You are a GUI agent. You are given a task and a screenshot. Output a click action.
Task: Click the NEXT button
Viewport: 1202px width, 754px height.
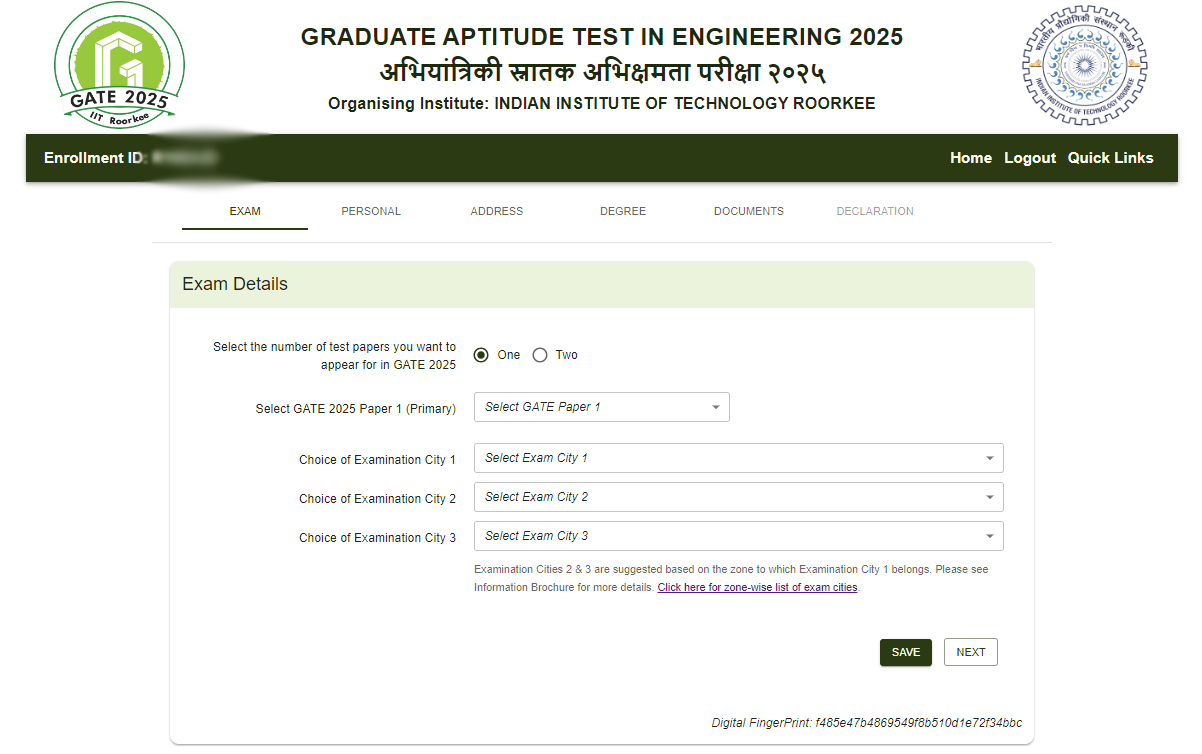[x=970, y=651]
